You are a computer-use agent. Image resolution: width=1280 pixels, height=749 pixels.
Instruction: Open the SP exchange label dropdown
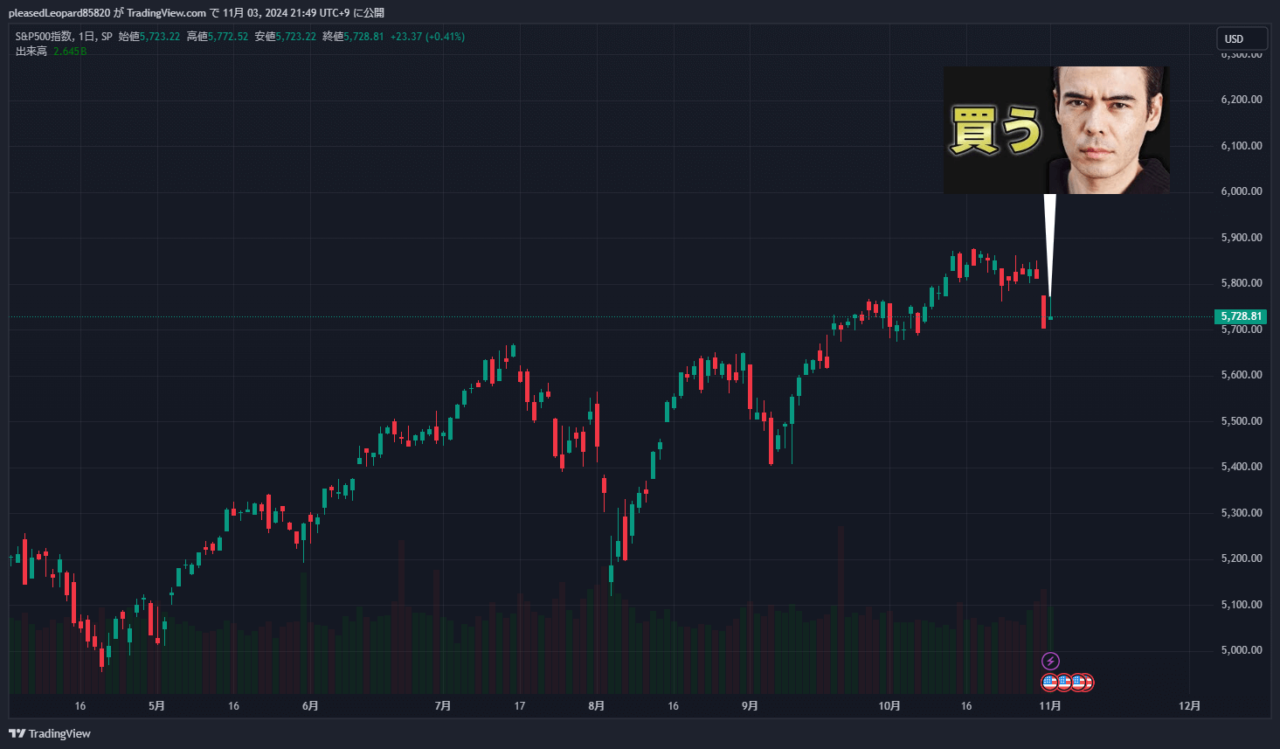pyautogui.click(x=108, y=34)
